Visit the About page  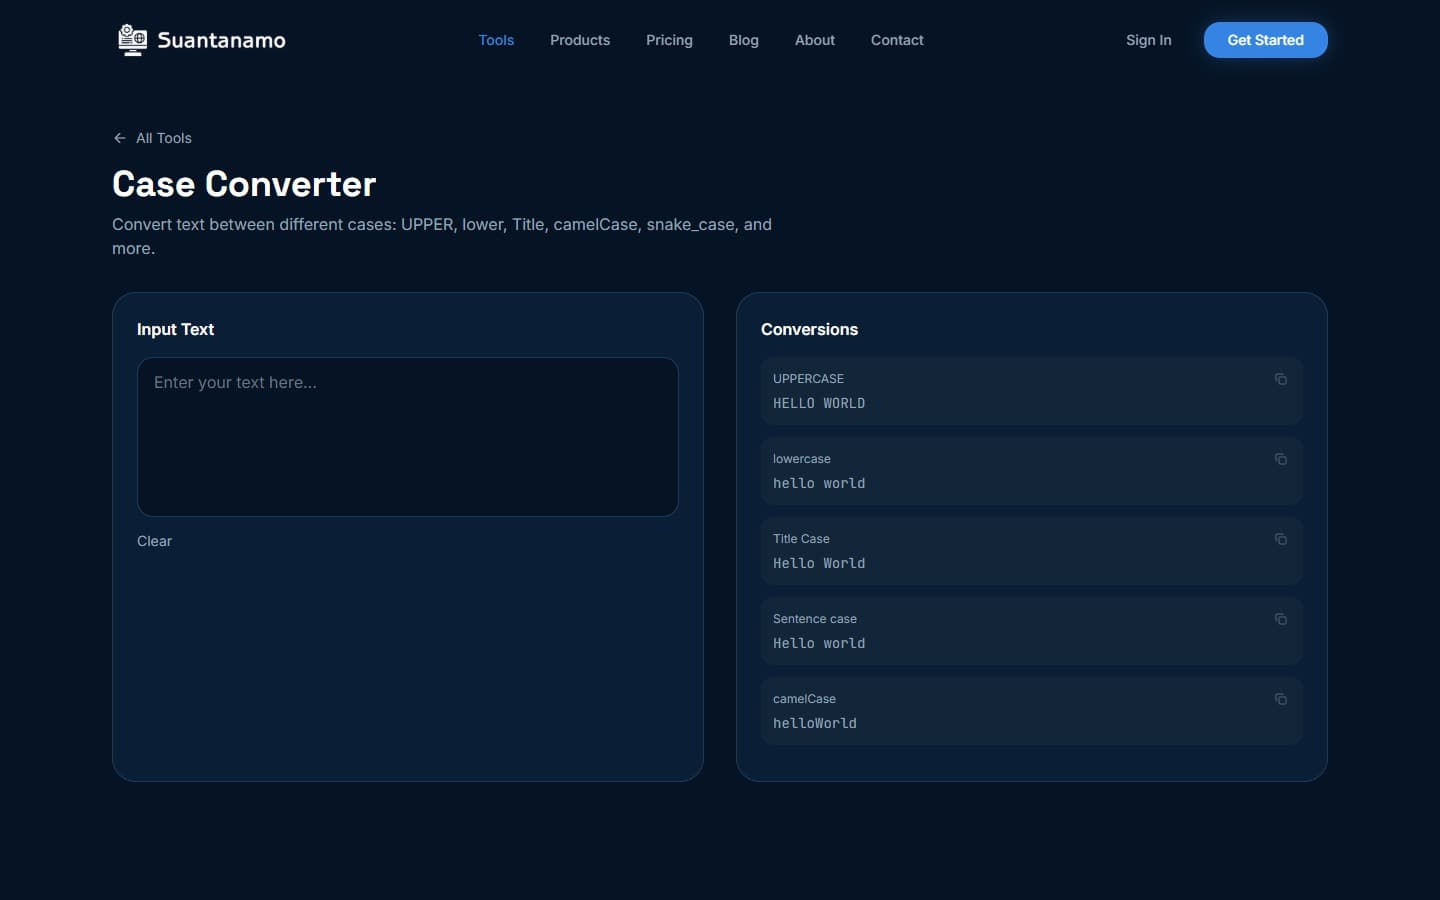pos(814,40)
